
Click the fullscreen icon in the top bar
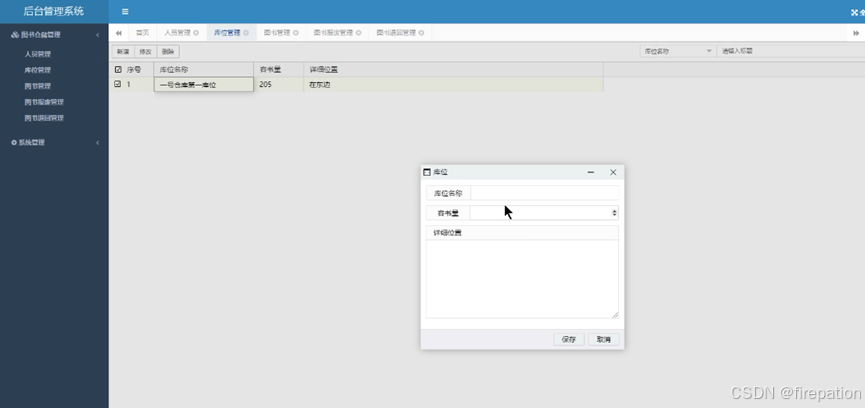coord(855,12)
